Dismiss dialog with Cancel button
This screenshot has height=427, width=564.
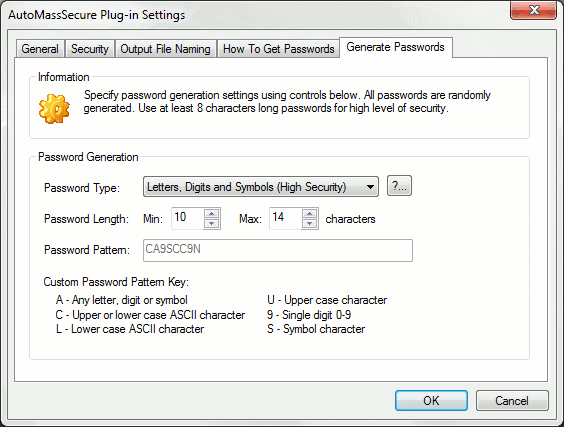tap(512, 400)
